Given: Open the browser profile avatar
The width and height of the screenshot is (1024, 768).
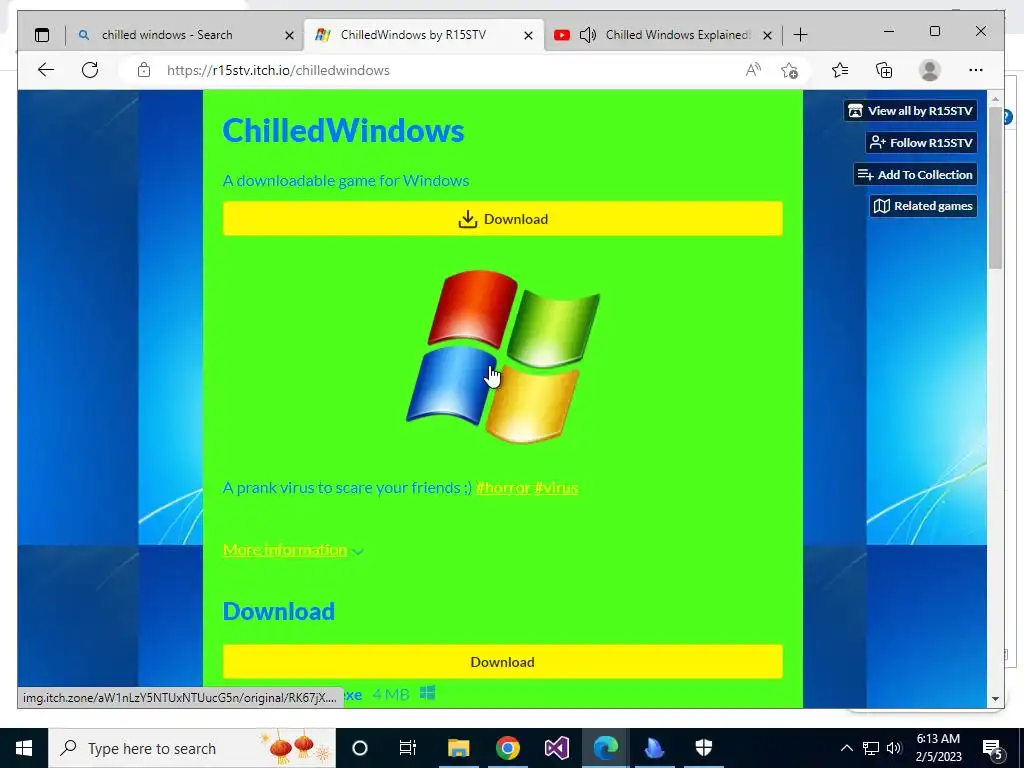Looking at the screenshot, I should (x=929, y=70).
